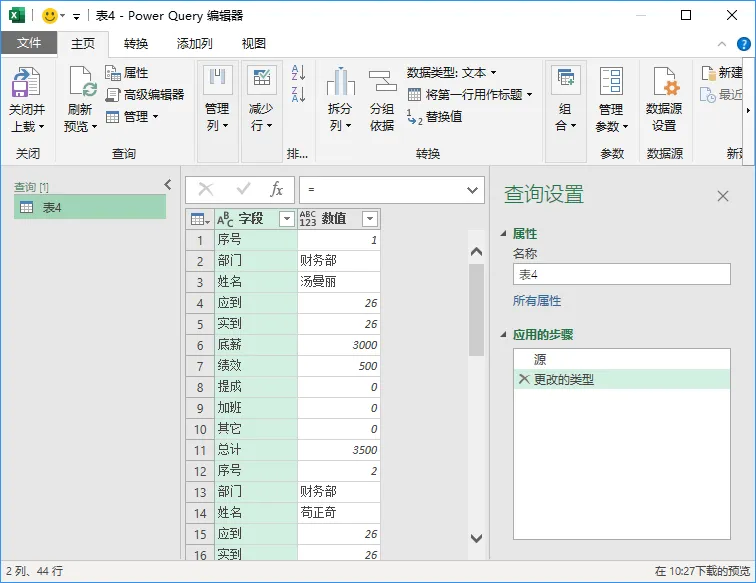The height and width of the screenshot is (583, 756).
Task: Click the fx formula icon
Action: [277, 190]
